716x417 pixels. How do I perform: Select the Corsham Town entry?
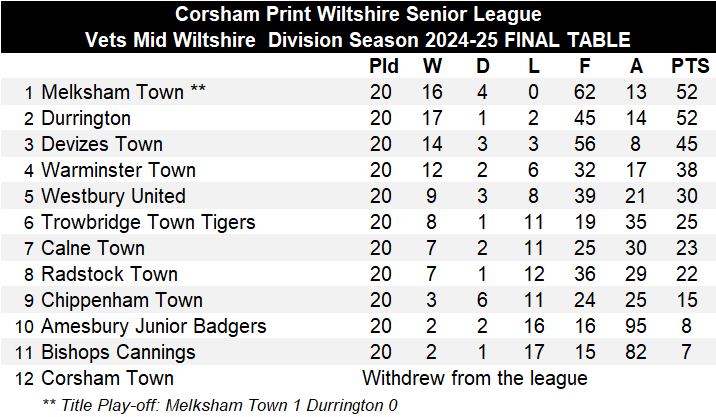[107, 378]
